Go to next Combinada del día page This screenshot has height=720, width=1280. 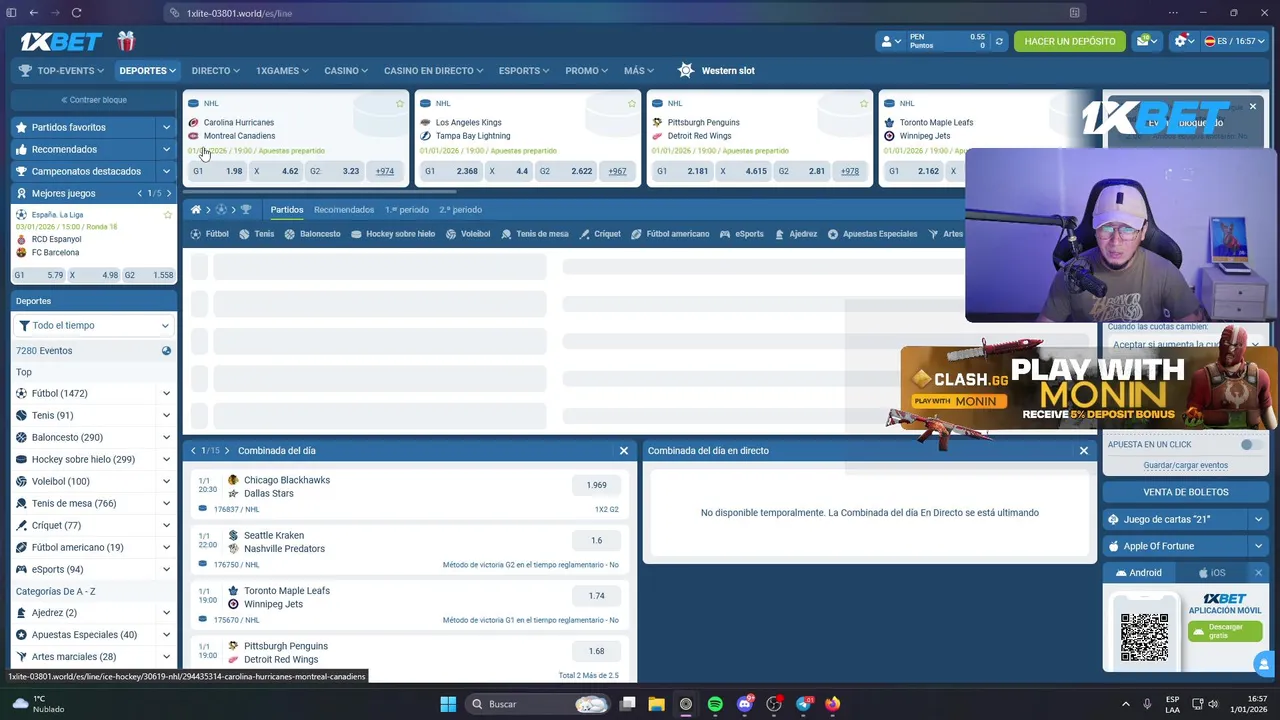227,451
